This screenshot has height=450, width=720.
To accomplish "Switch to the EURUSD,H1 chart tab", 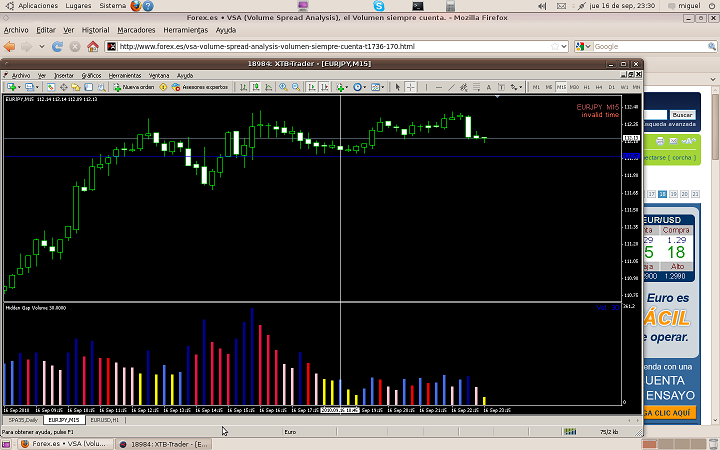I will (105, 420).
